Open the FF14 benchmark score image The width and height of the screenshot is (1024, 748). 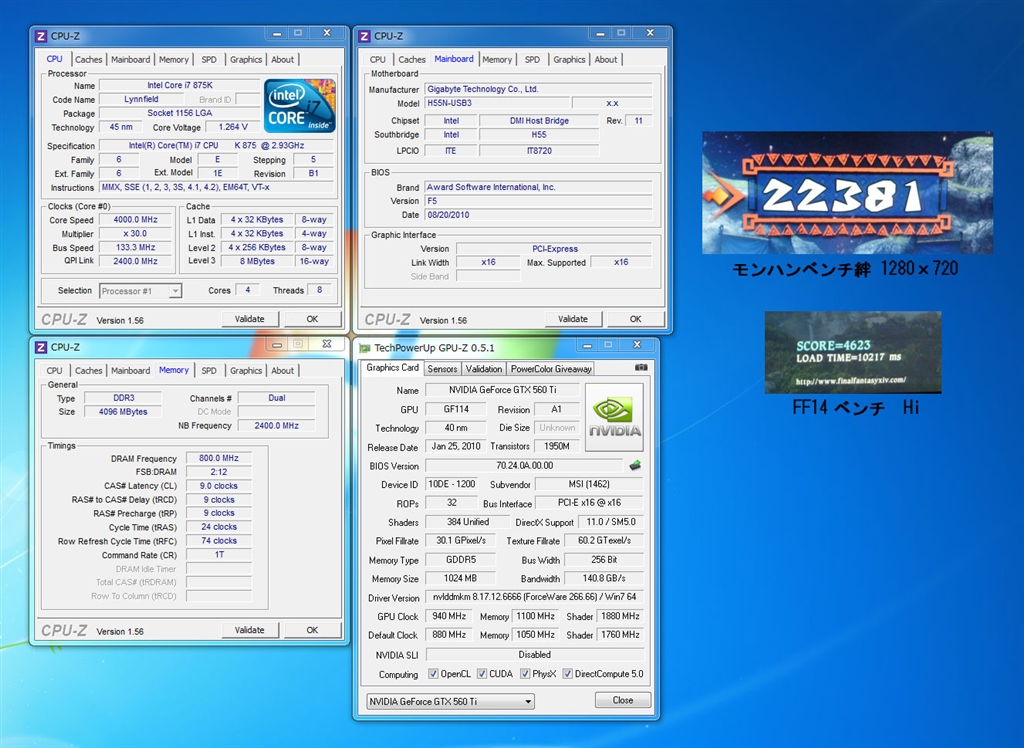[852, 352]
